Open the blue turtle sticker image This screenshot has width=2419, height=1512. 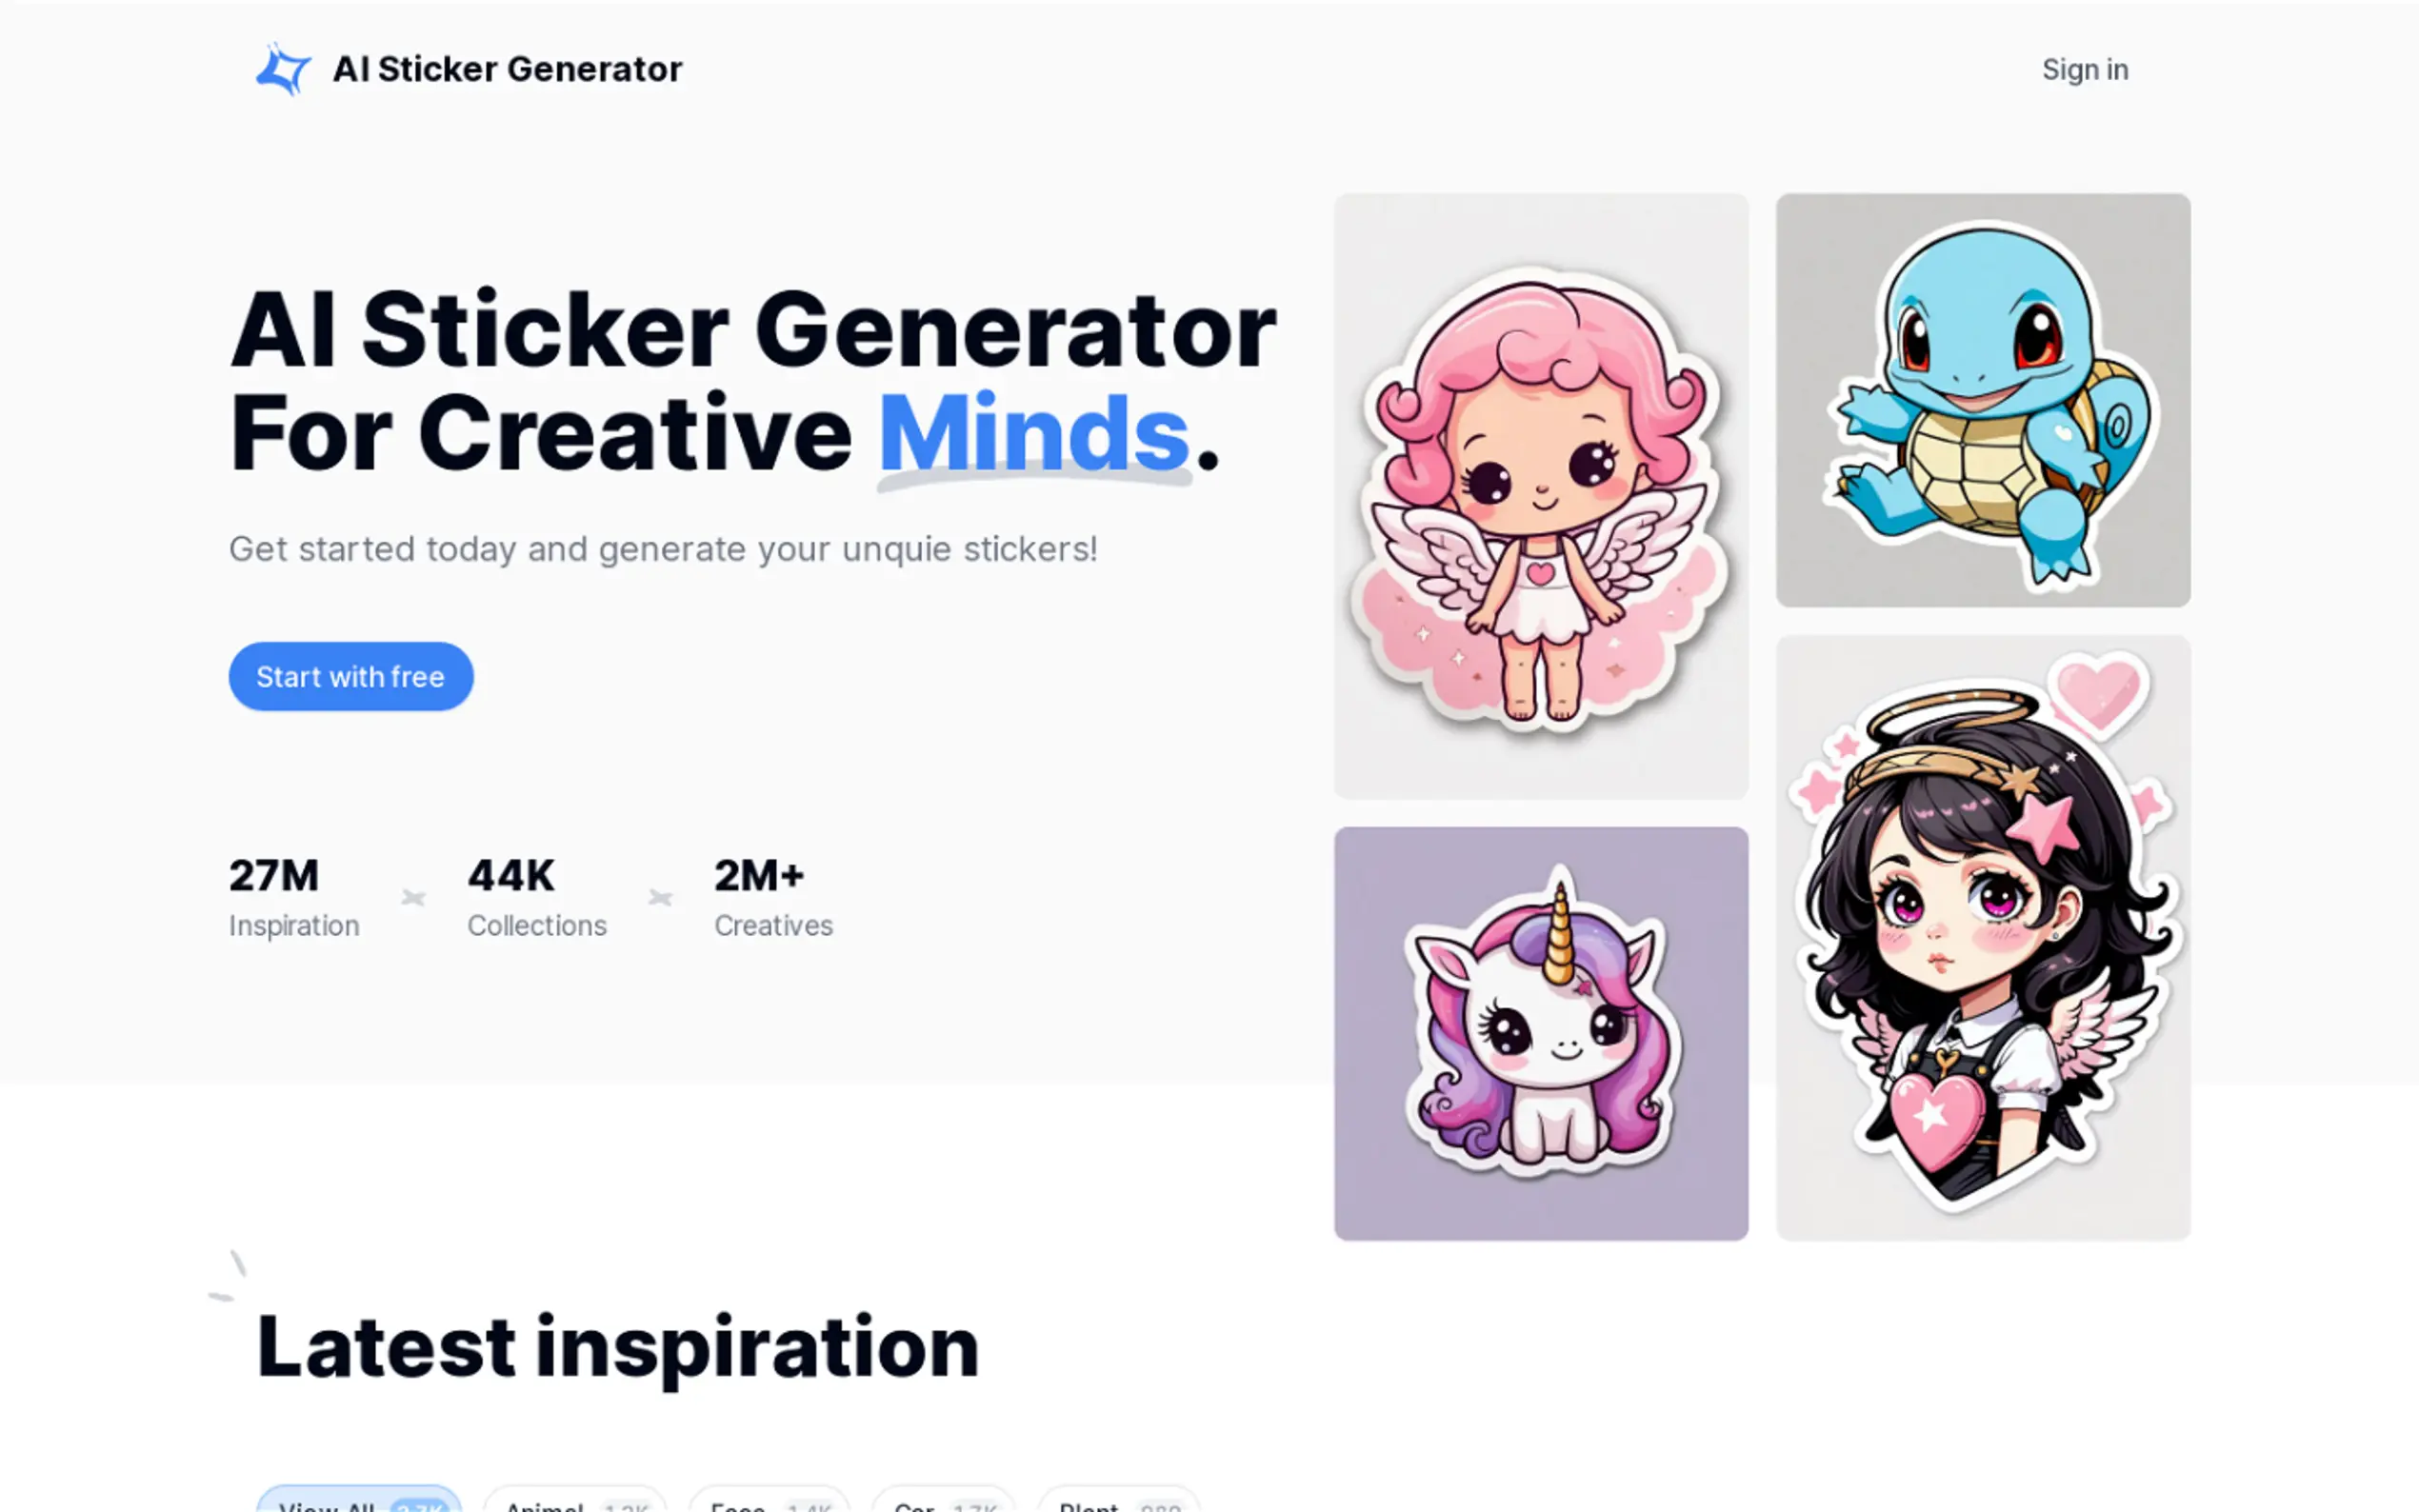(1983, 400)
